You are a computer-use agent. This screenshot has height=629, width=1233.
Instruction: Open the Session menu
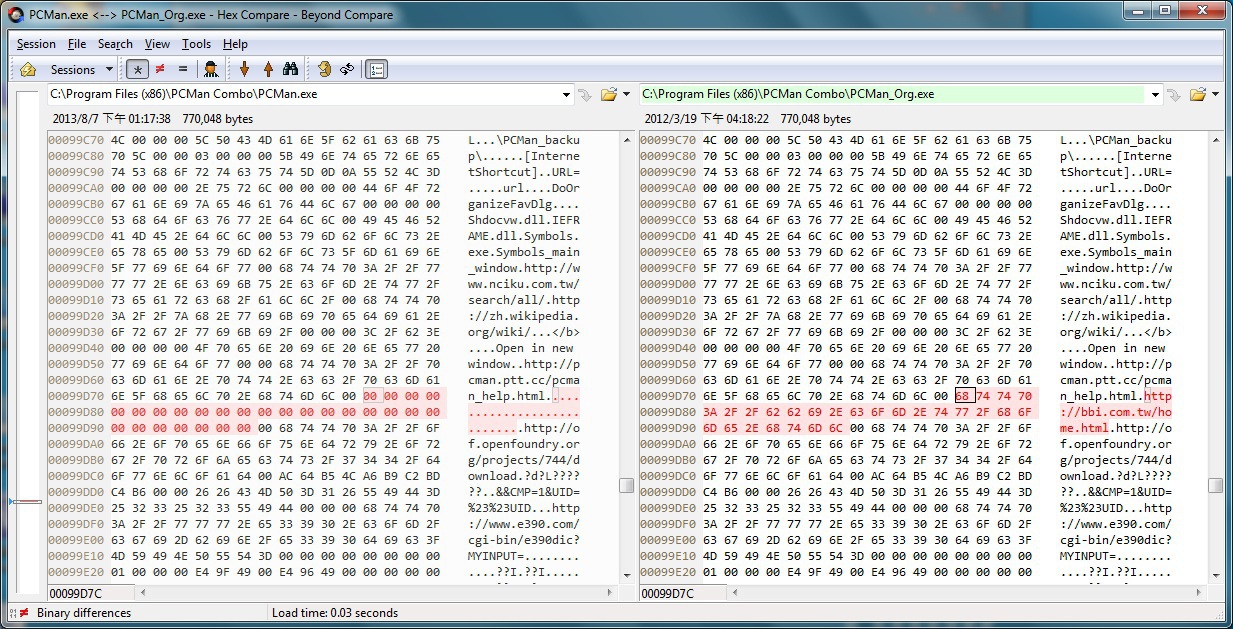36,44
